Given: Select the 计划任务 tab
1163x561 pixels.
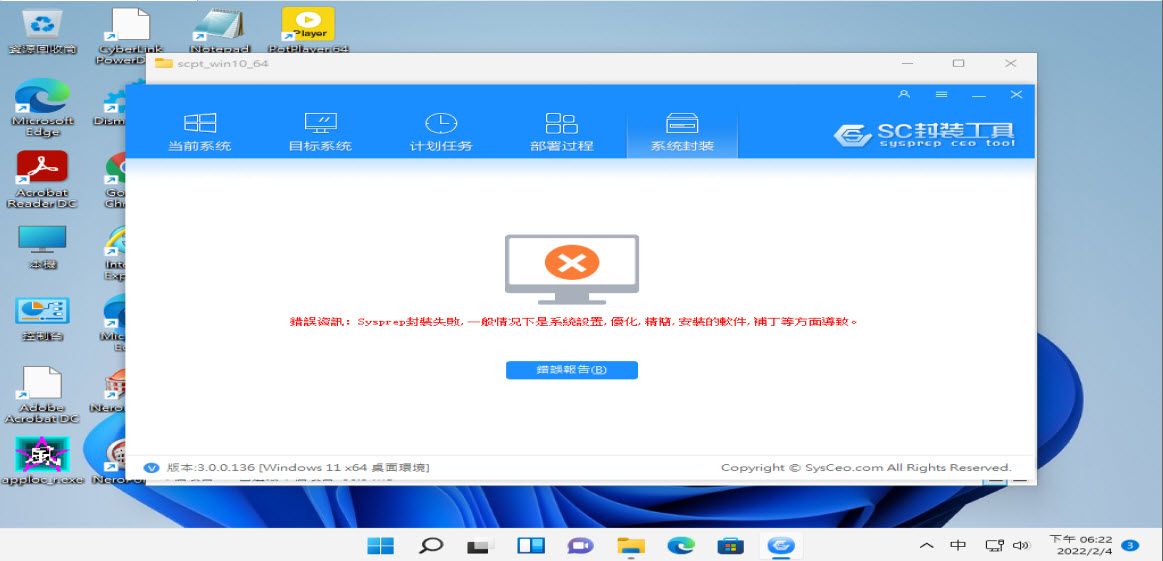Looking at the screenshot, I should tap(441, 133).
